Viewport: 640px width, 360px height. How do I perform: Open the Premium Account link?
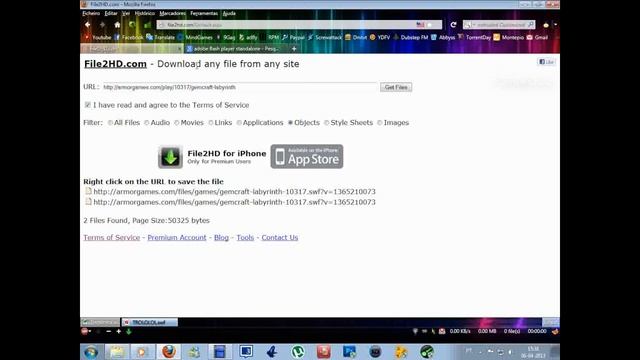(x=177, y=238)
